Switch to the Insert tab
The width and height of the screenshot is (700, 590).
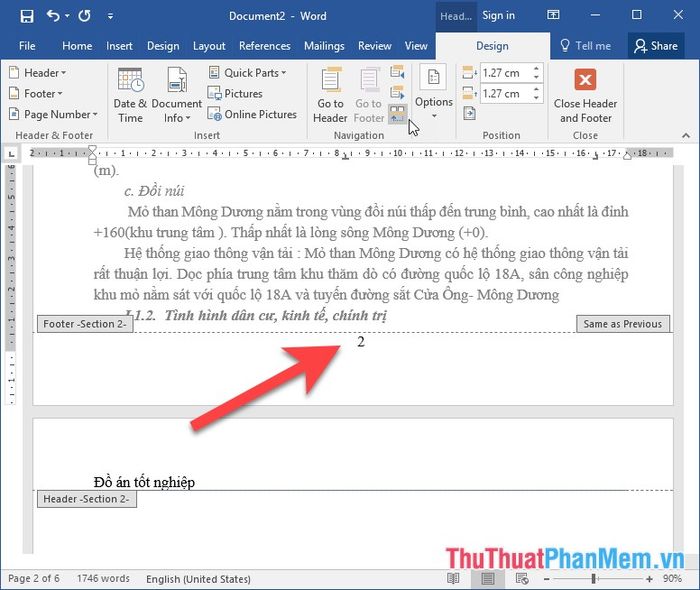(119, 46)
